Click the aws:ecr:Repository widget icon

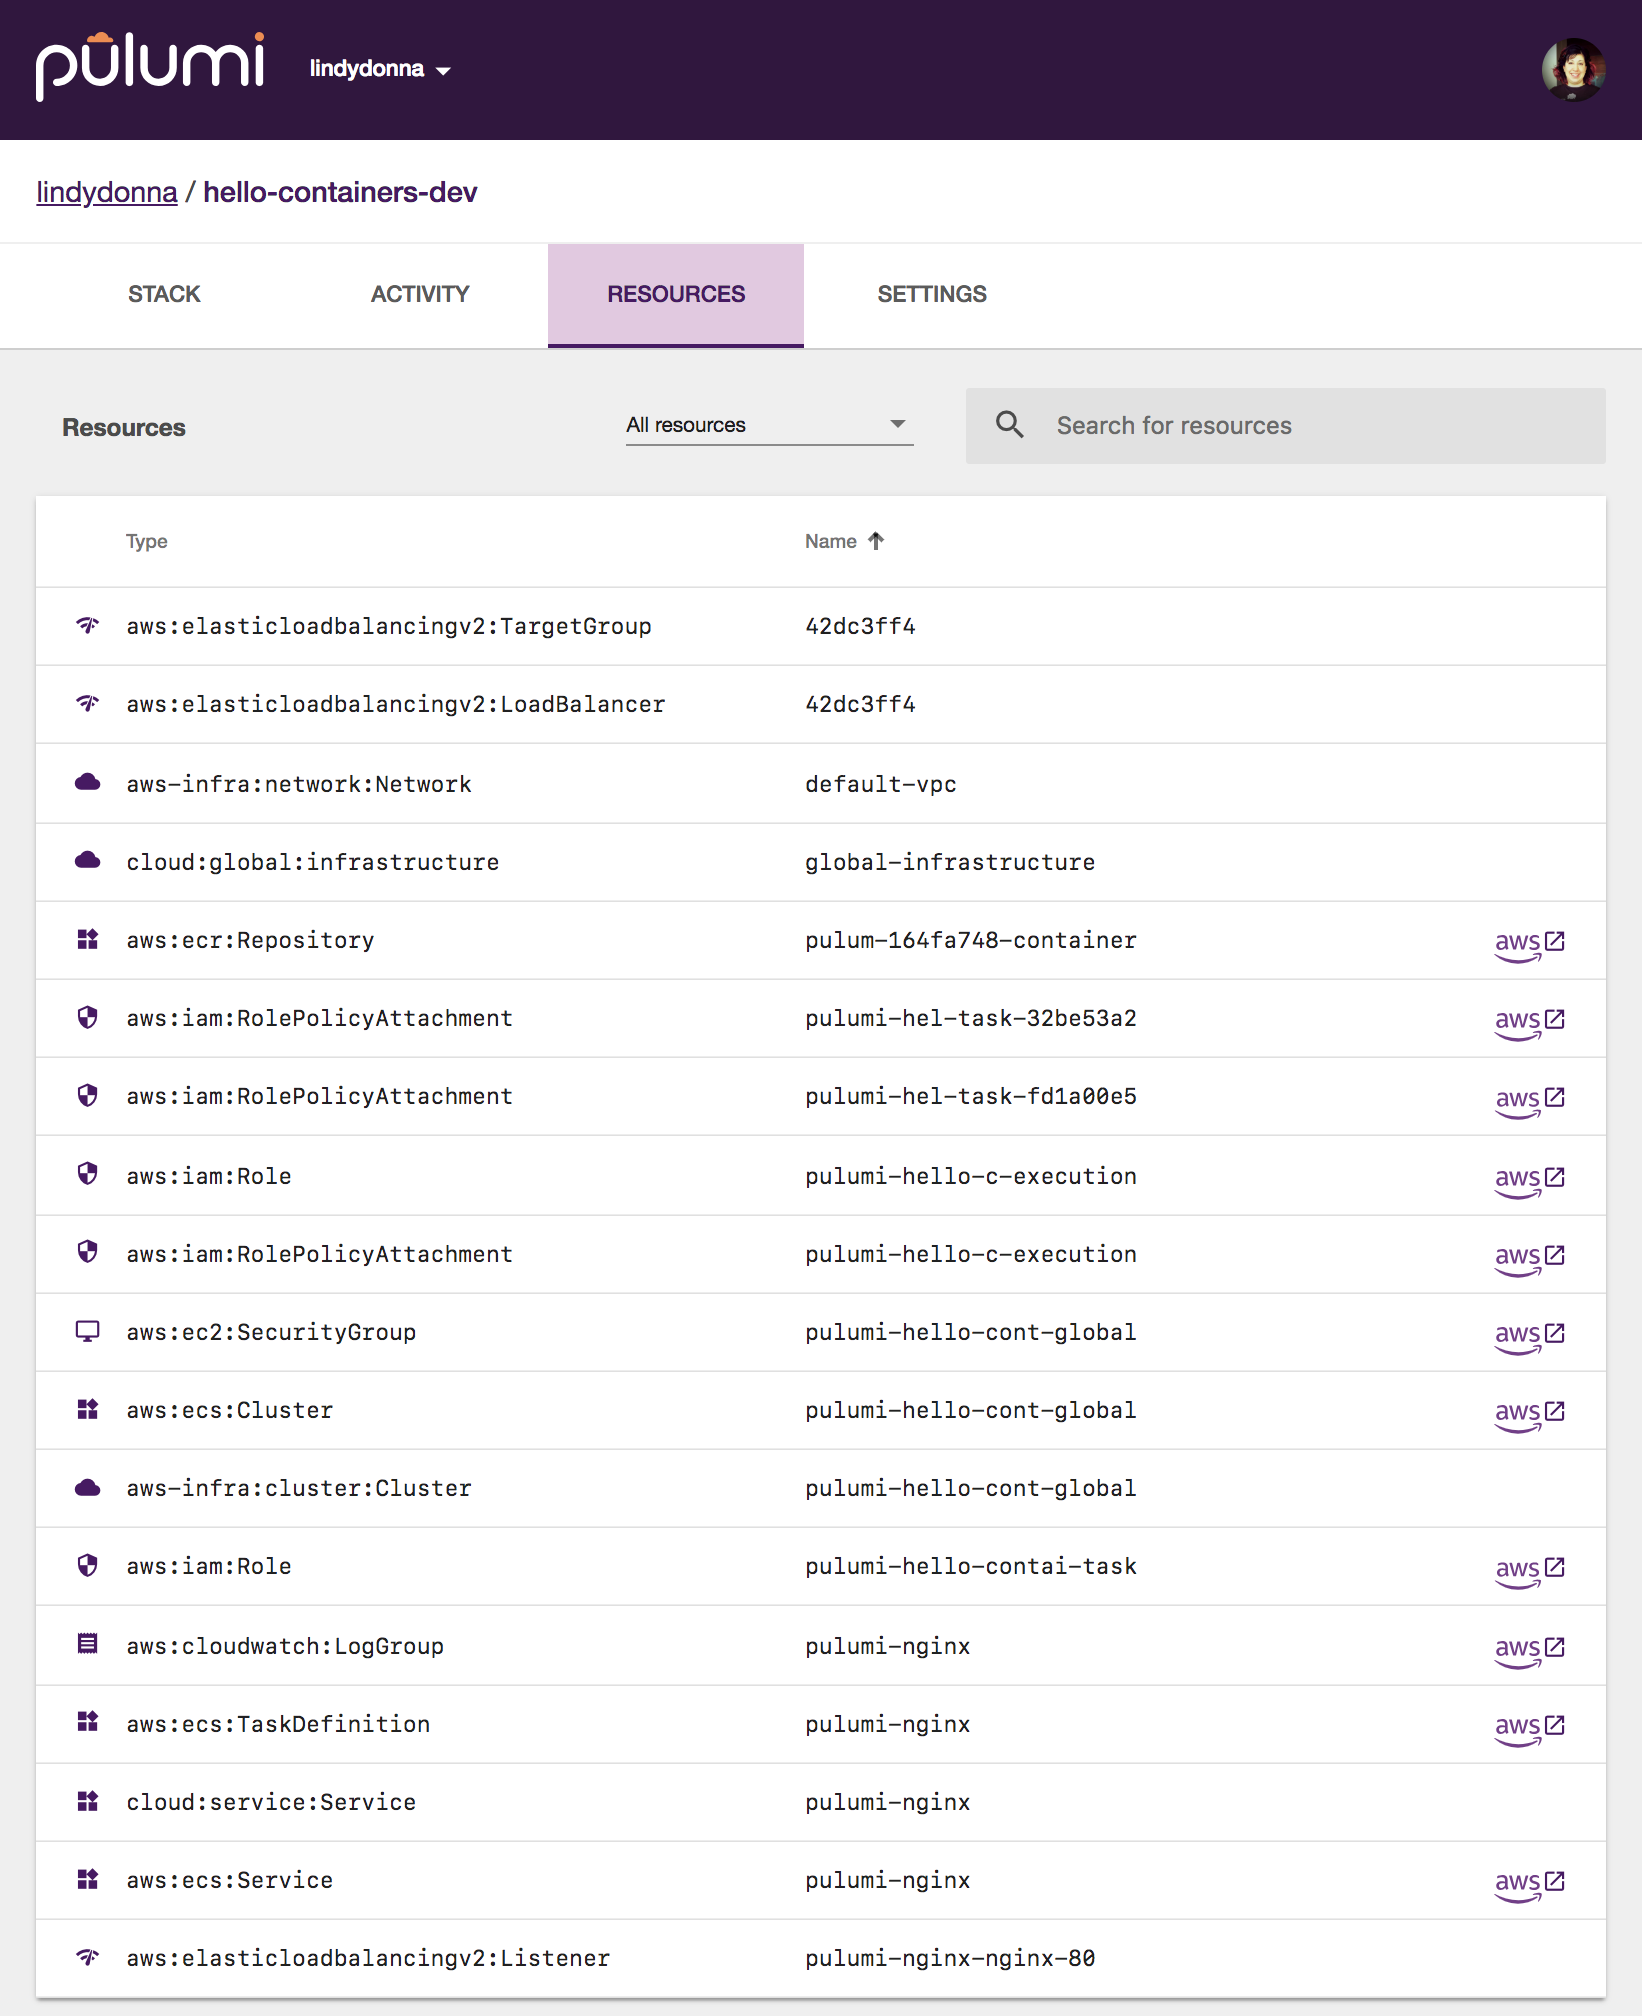coord(88,940)
